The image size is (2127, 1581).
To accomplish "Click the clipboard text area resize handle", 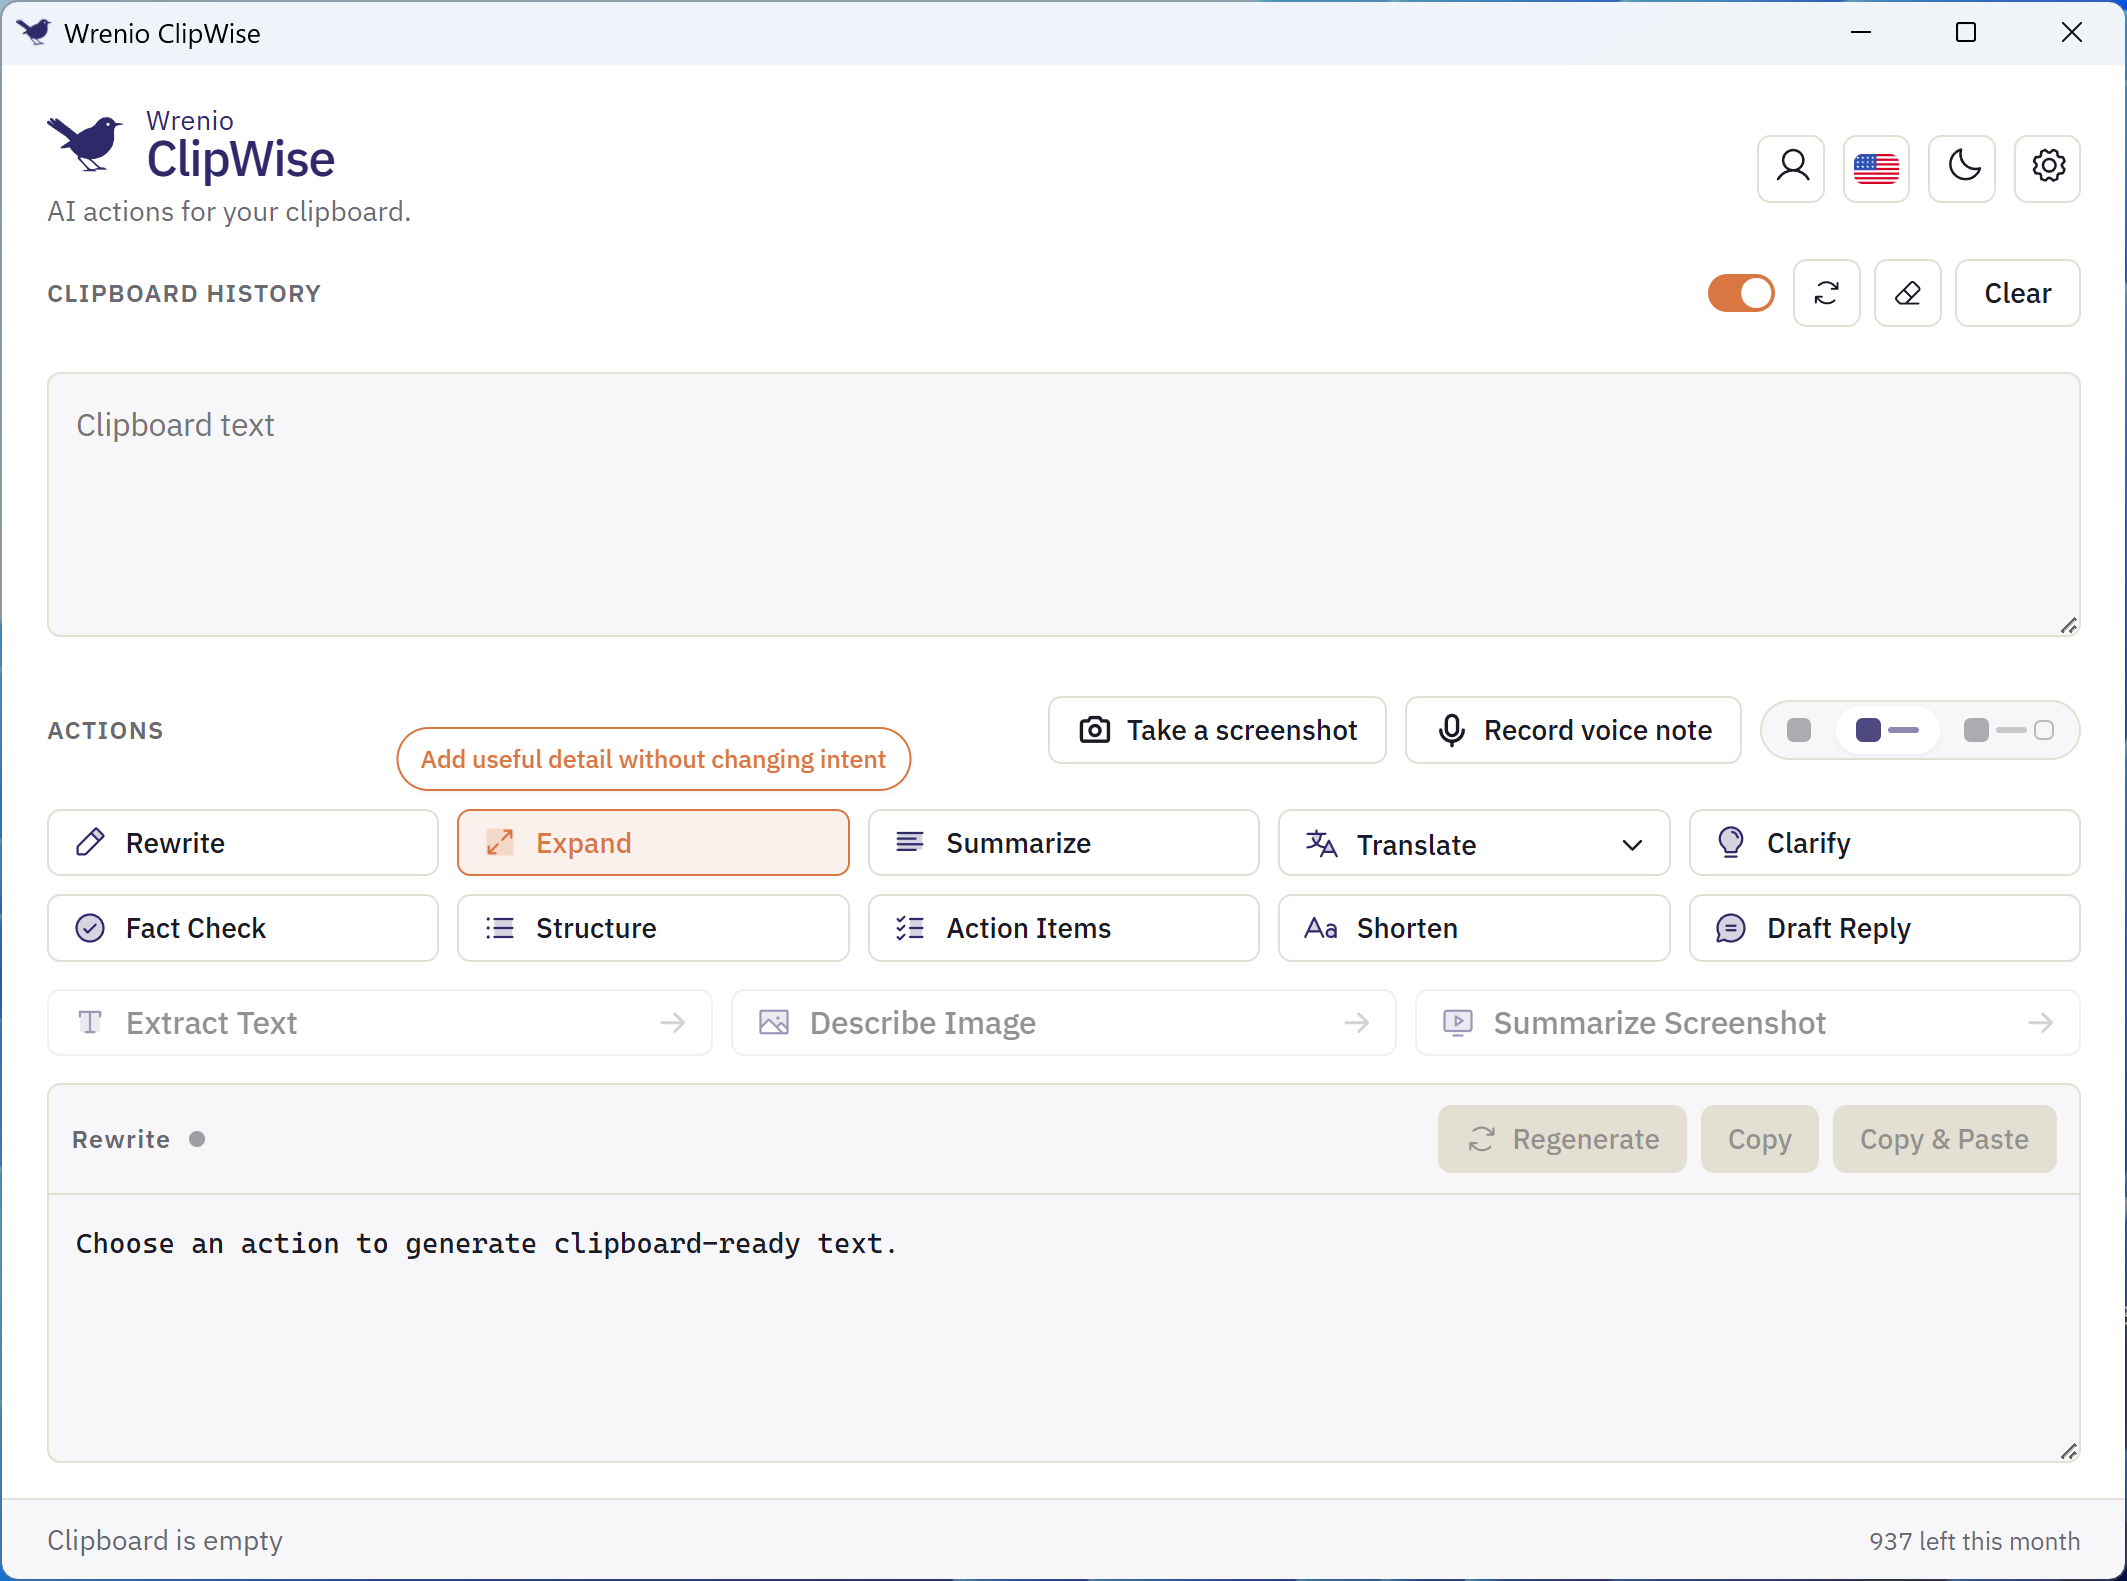I will (2069, 625).
